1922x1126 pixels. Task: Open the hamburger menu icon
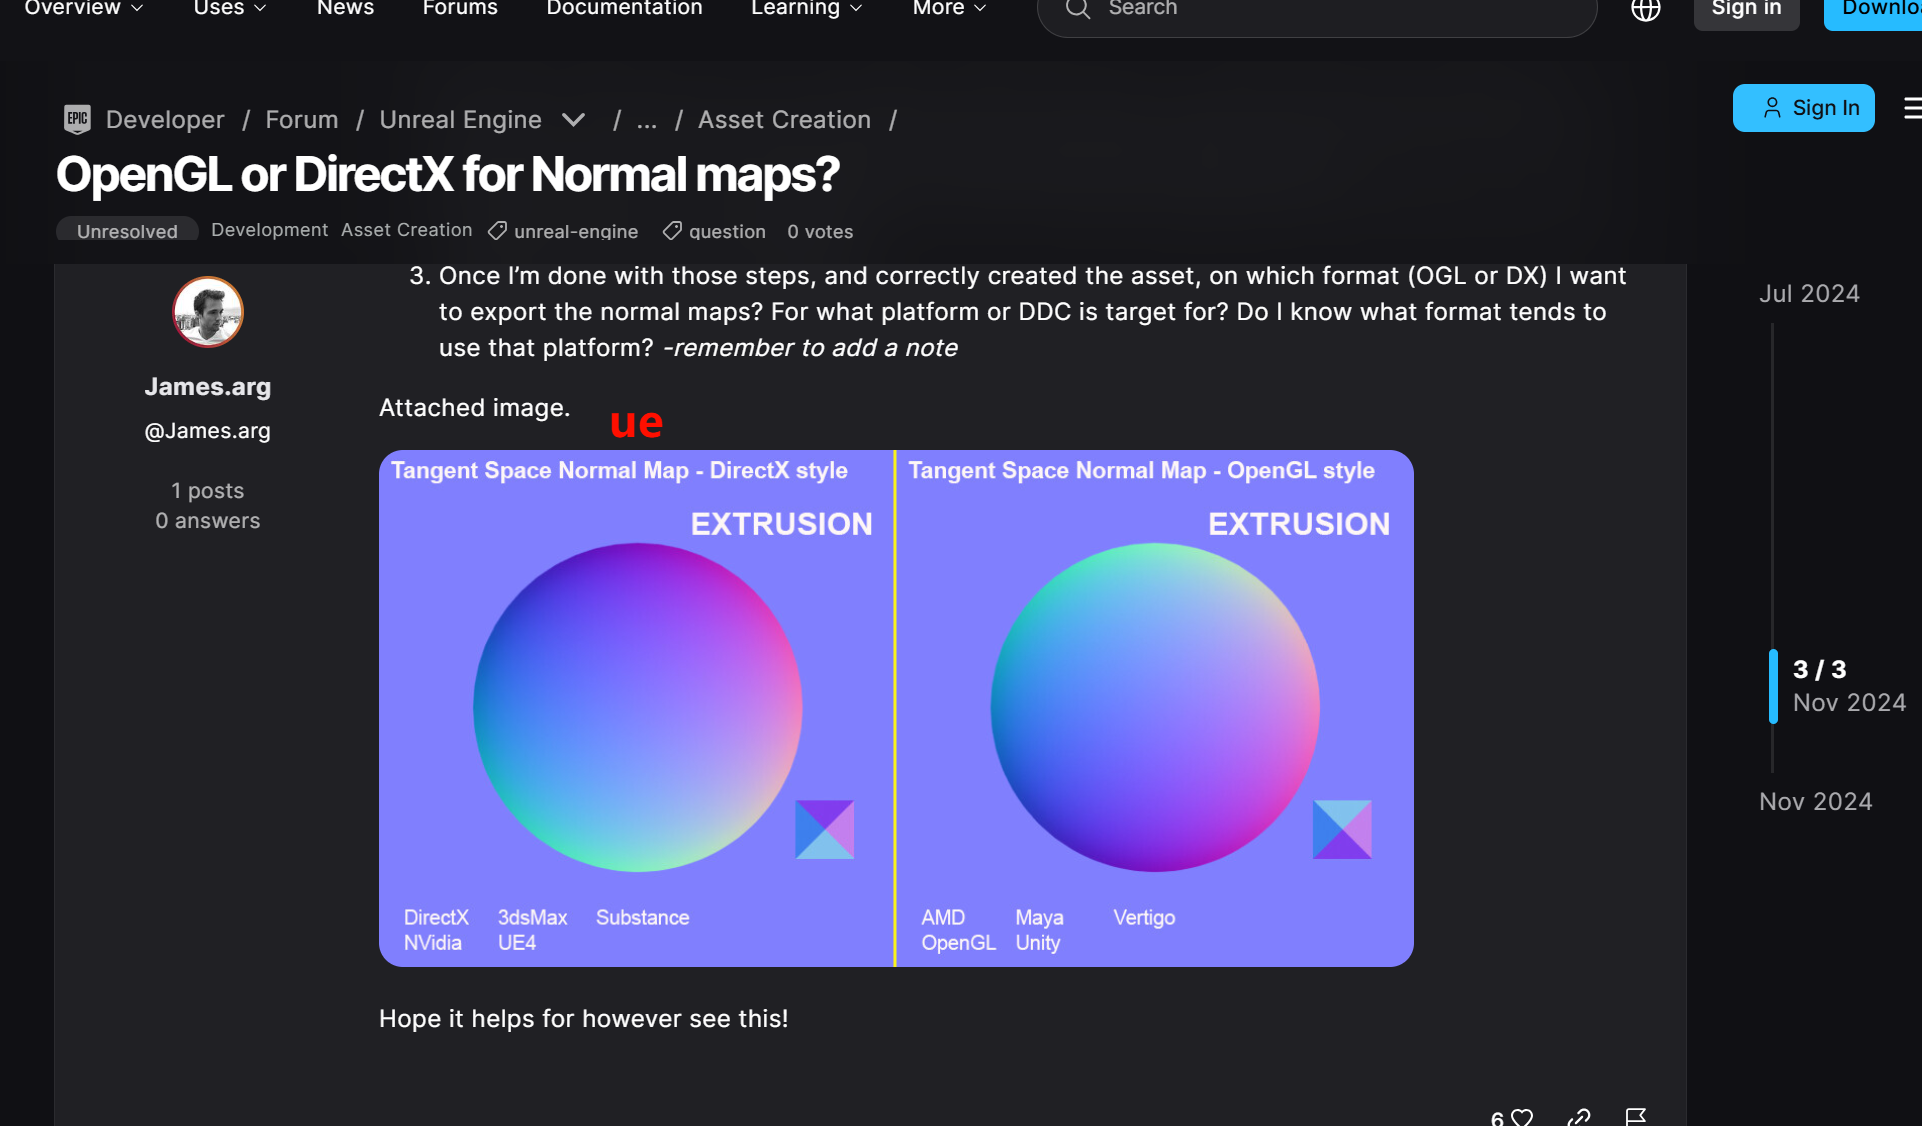[x=1912, y=108]
